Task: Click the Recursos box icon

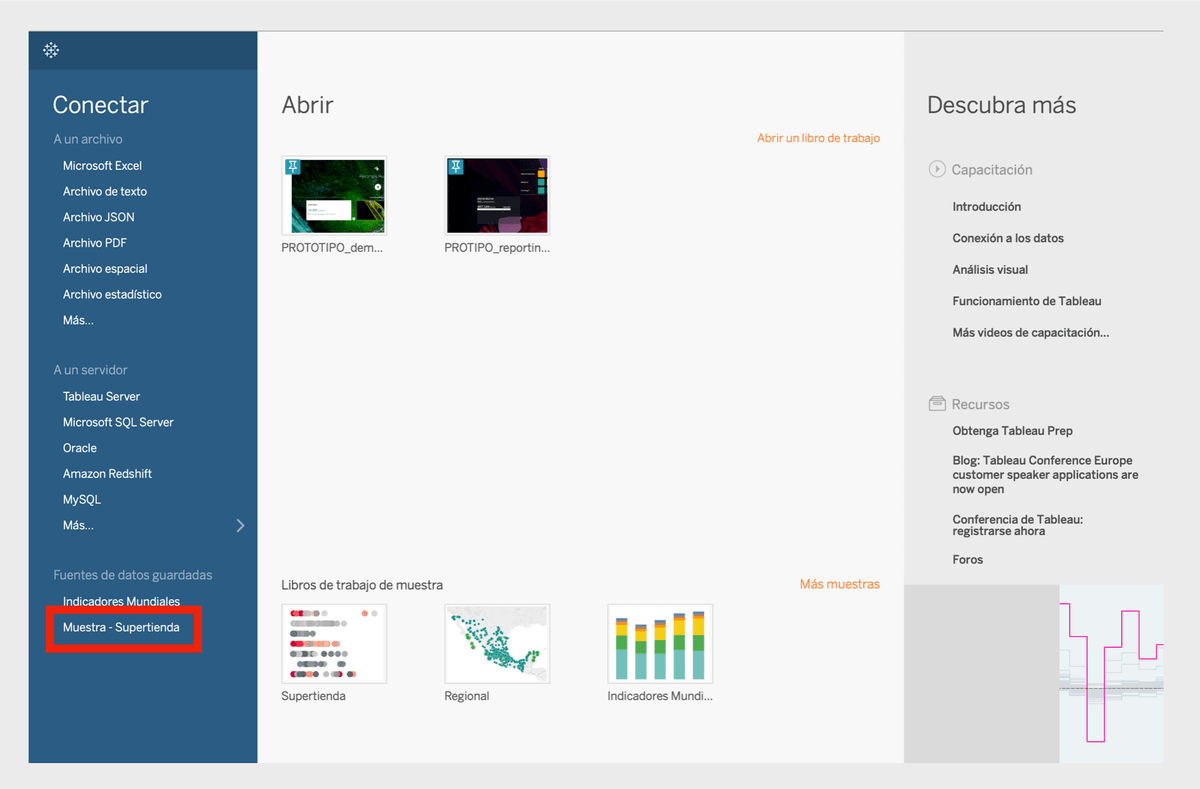Action: click(x=937, y=404)
